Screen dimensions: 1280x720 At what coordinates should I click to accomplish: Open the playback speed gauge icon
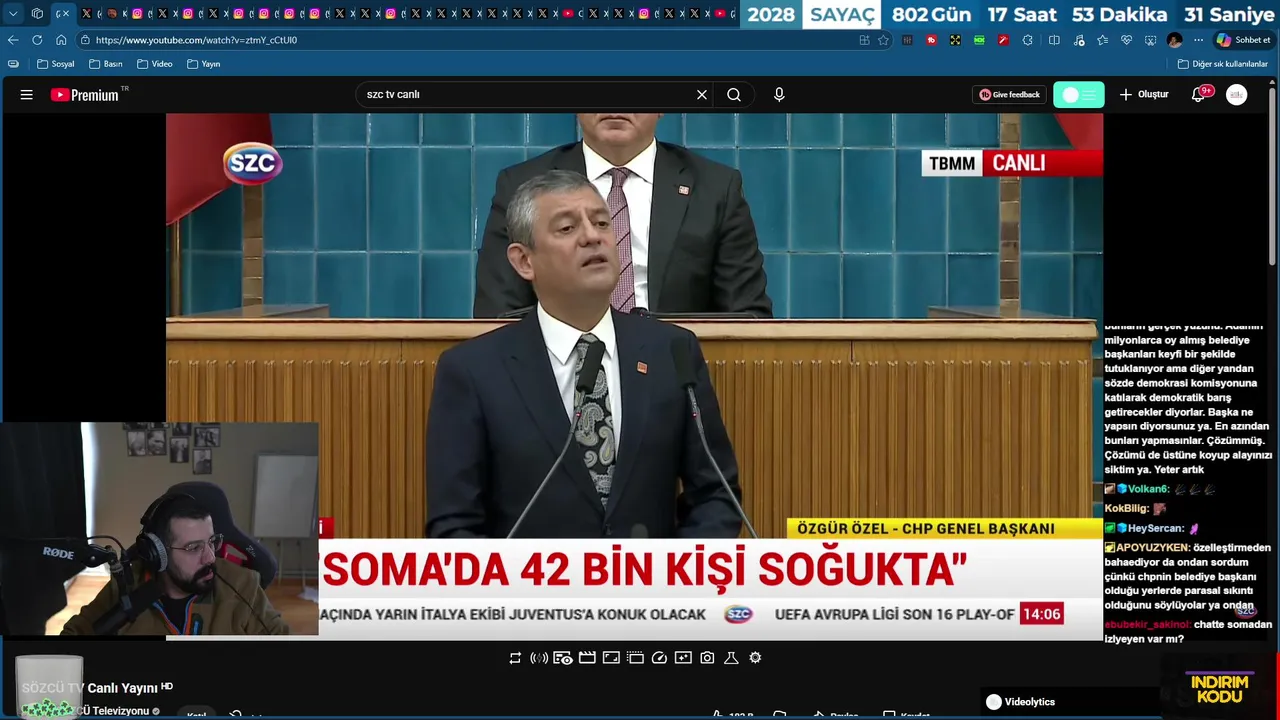click(x=659, y=658)
